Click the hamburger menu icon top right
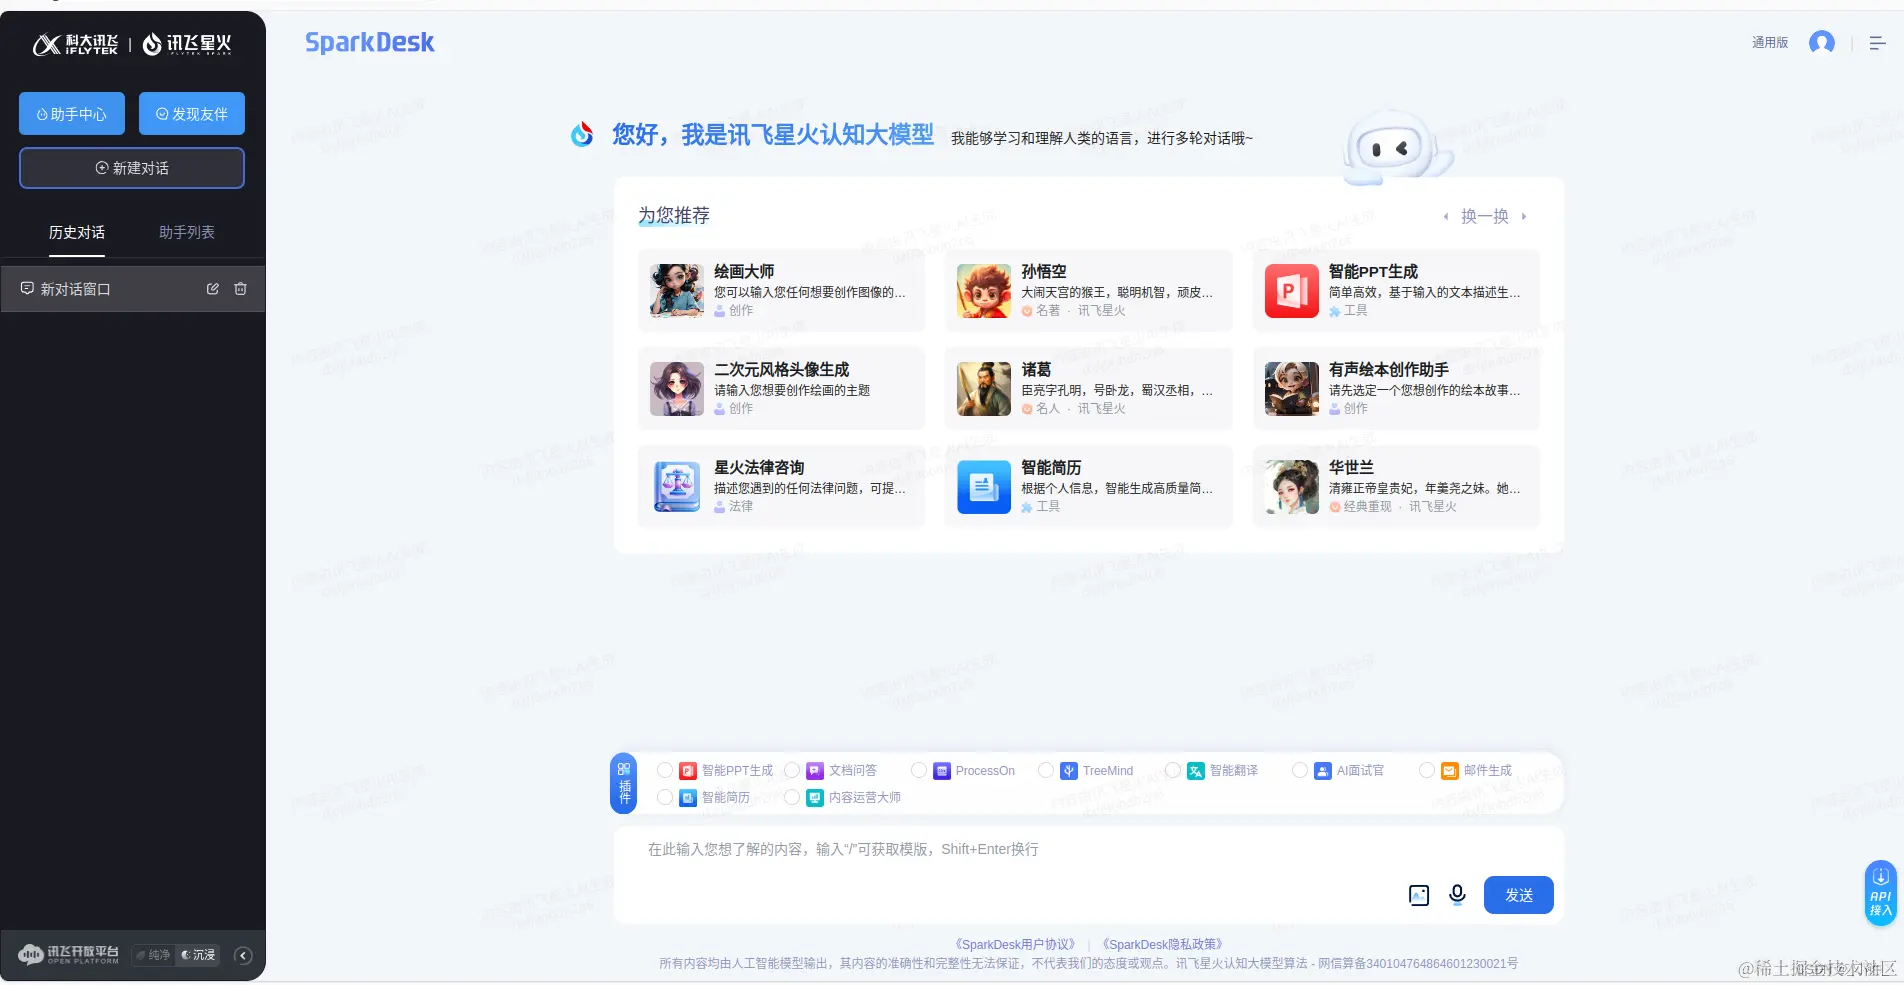The height and width of the screenshot is (985, 1904). (x=1879, y=42)
